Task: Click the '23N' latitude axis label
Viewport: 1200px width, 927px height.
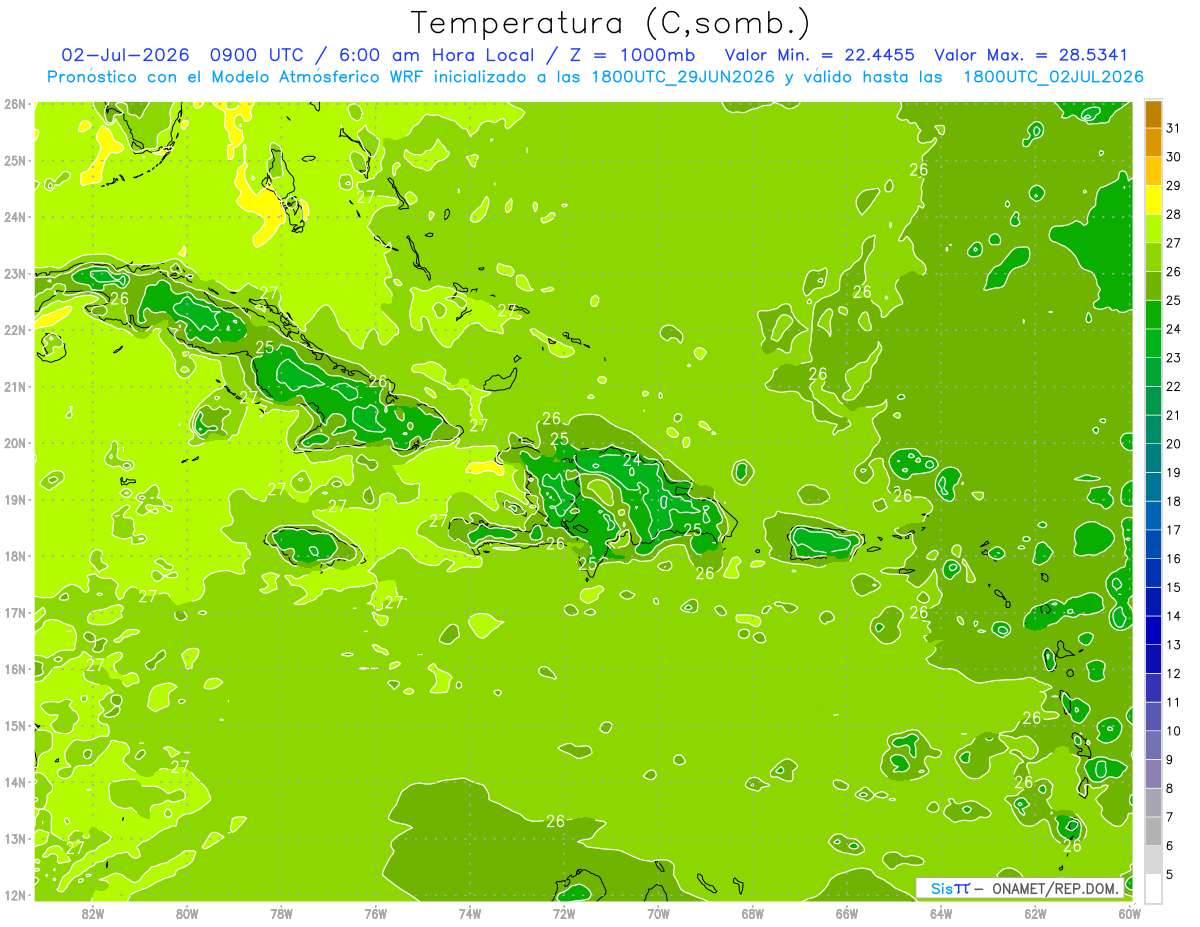Action: pos(14,273)
